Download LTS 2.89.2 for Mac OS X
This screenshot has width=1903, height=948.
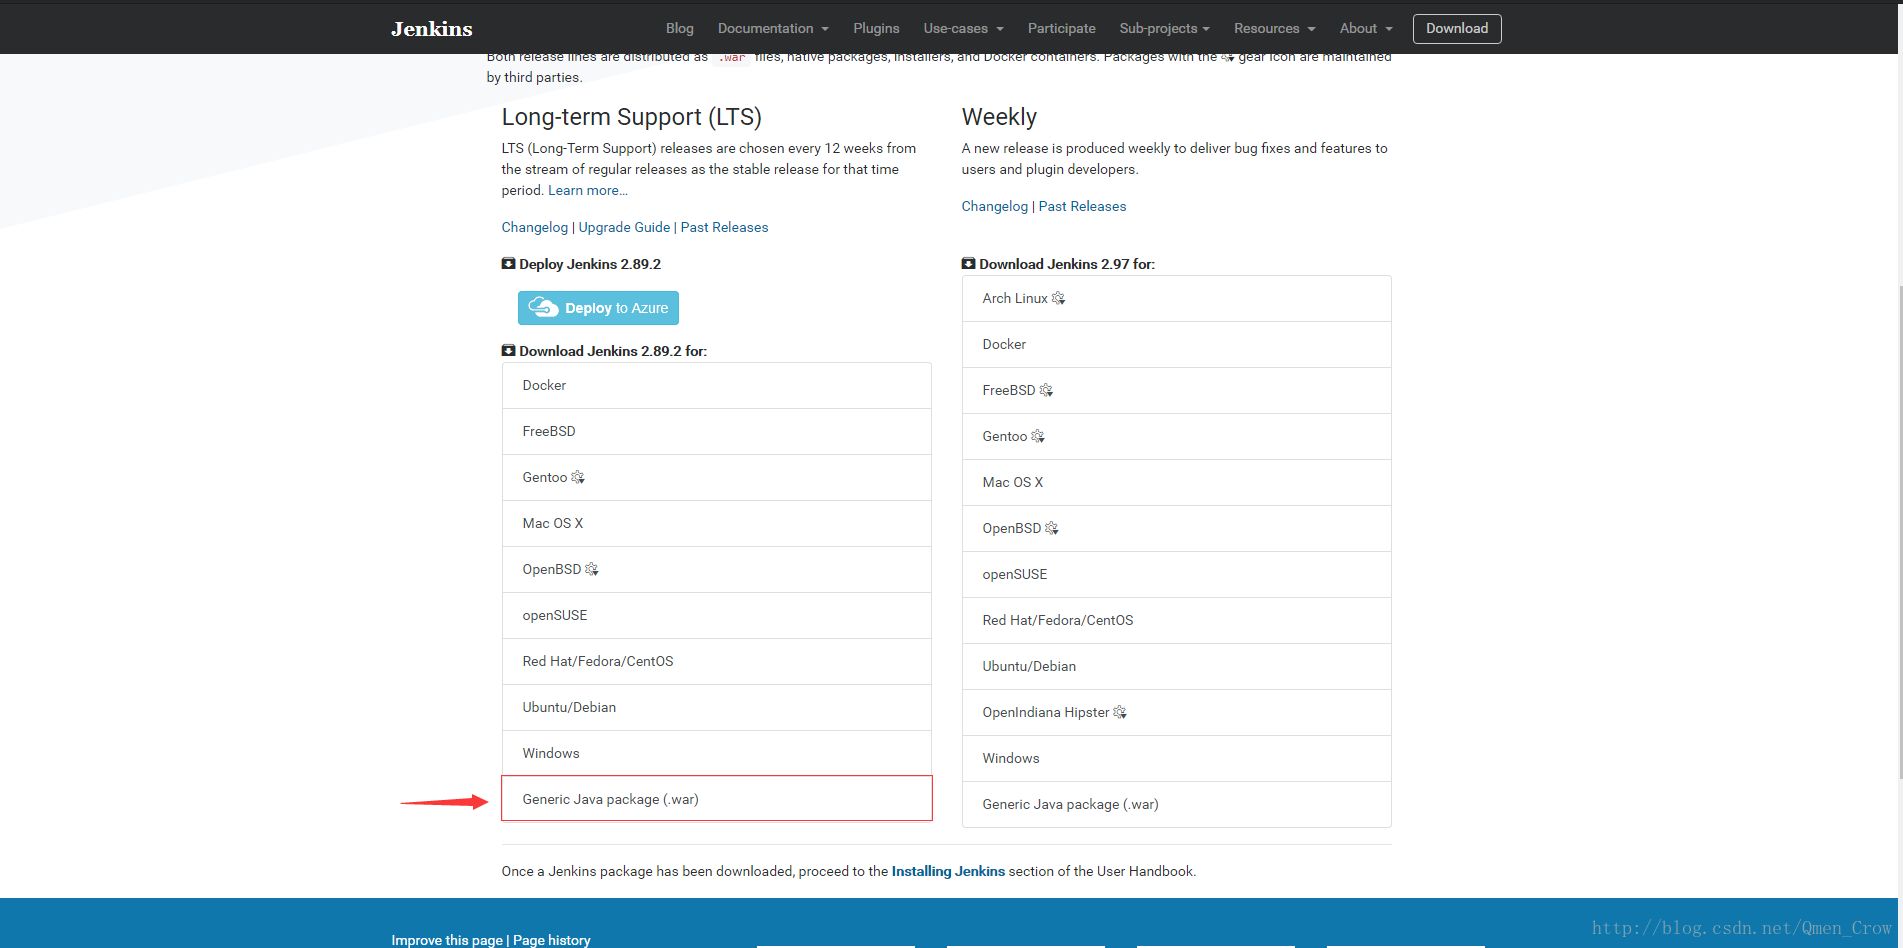(x=716, y=523)
